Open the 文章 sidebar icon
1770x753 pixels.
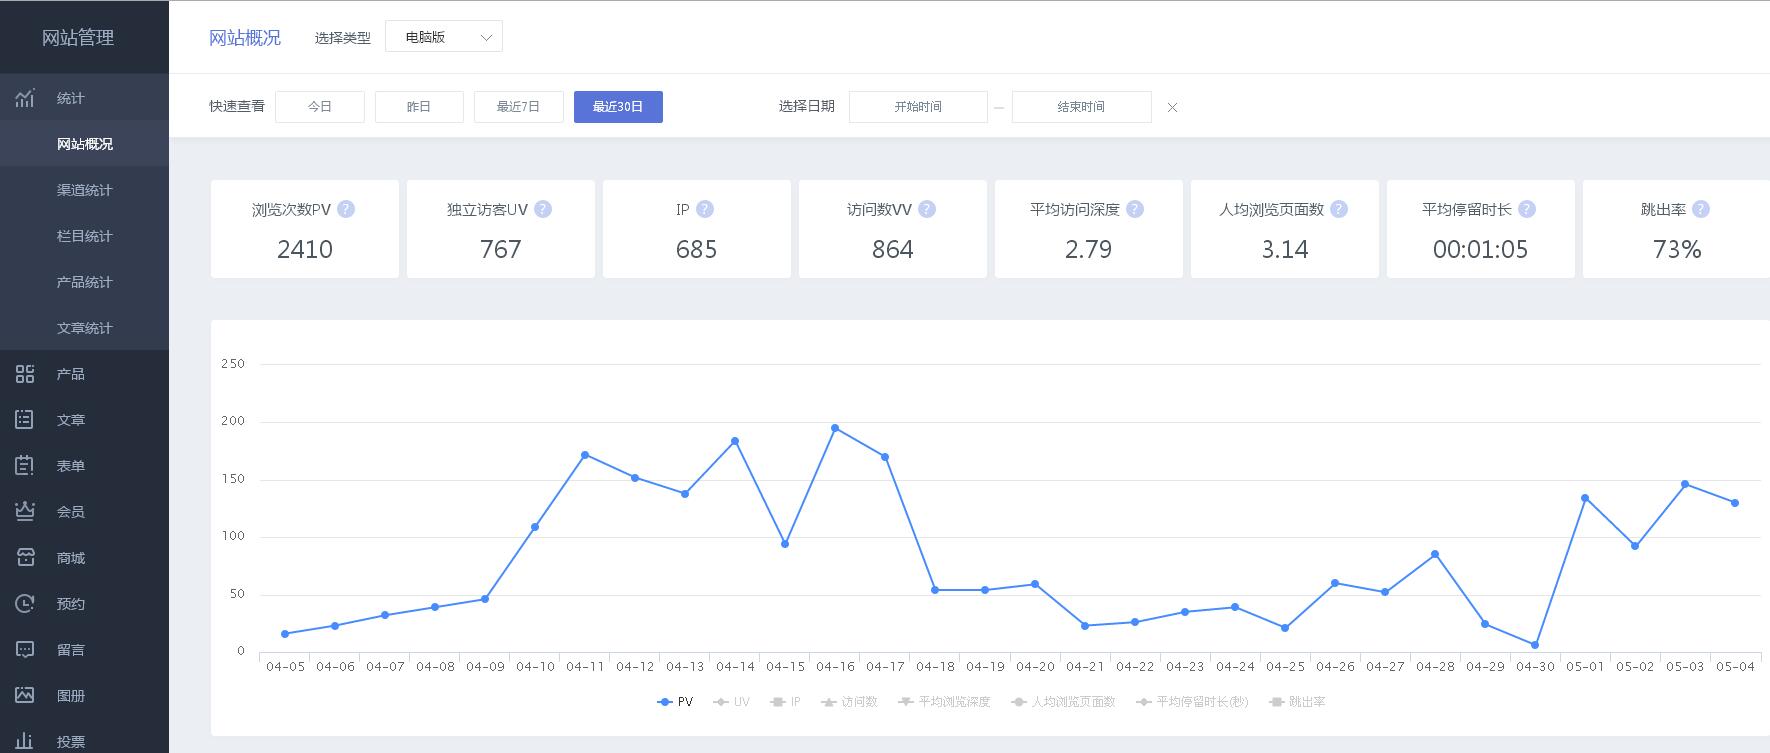point(25,420)
